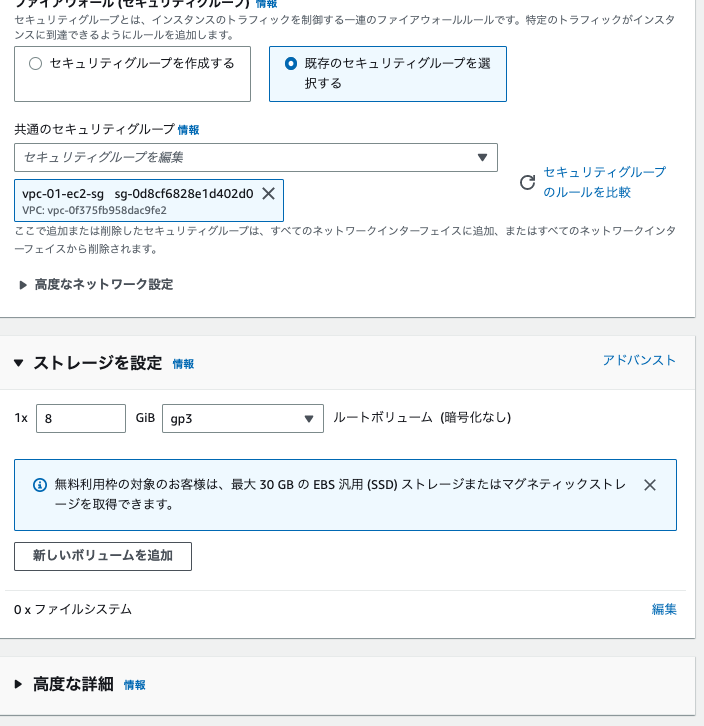Select the セキュリティグループを作成する radio option
The height and width of the screenshot is (726, 704).
(x=36, y=63)
